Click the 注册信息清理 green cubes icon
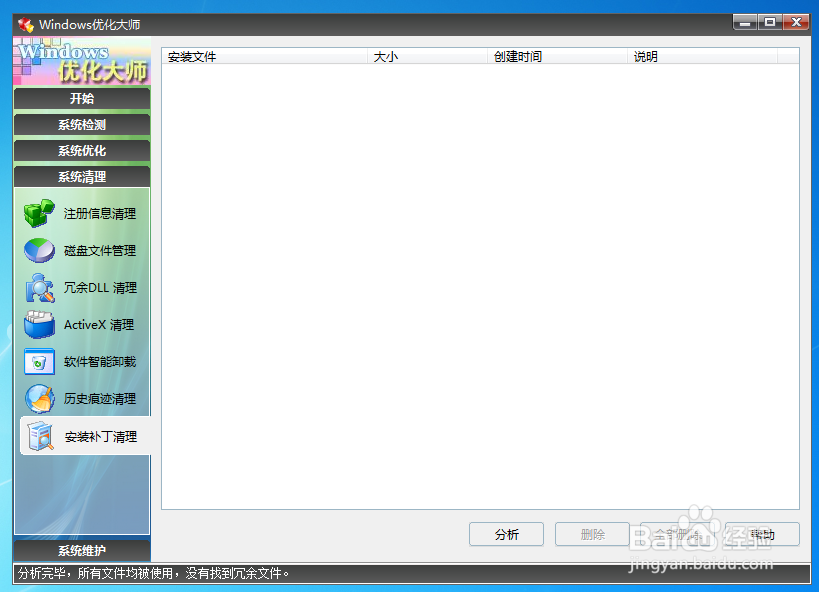Viewport: 819px width, 592px height. (x=39, y=213)
